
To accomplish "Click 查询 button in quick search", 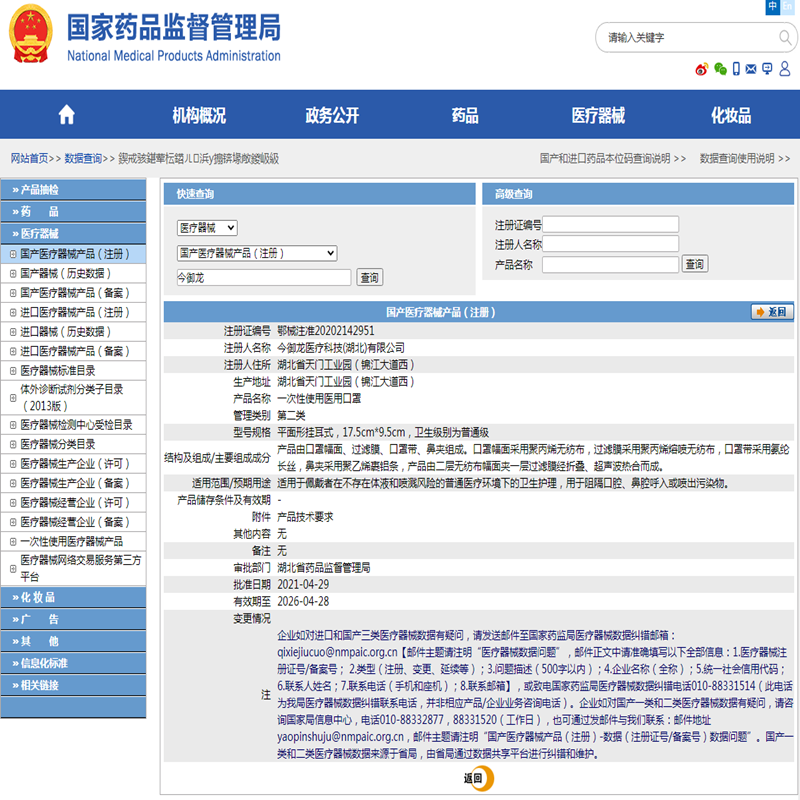I will click(x=369, y=278).
